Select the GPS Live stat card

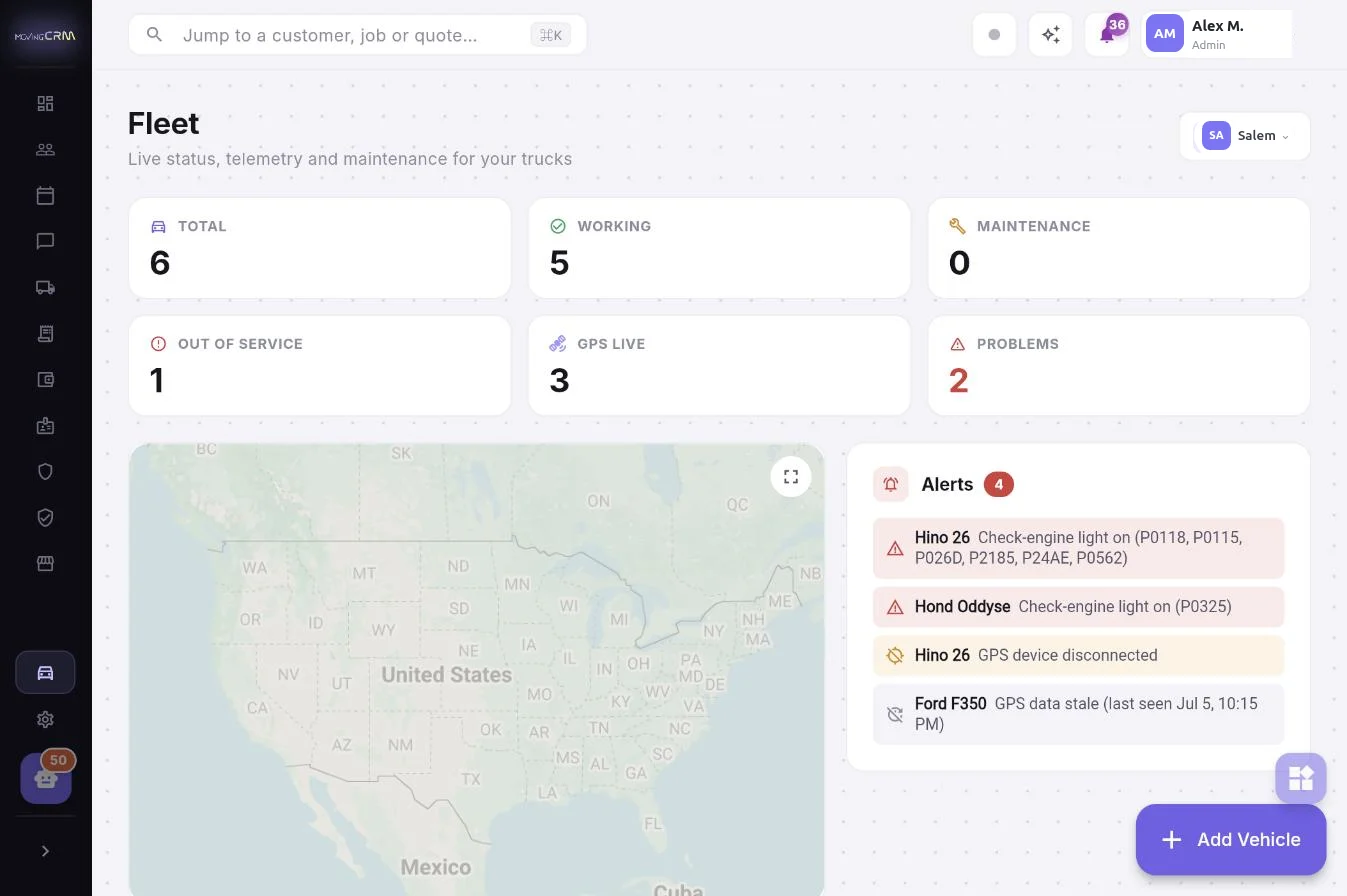pyautogui.click(x=719, y=366)
